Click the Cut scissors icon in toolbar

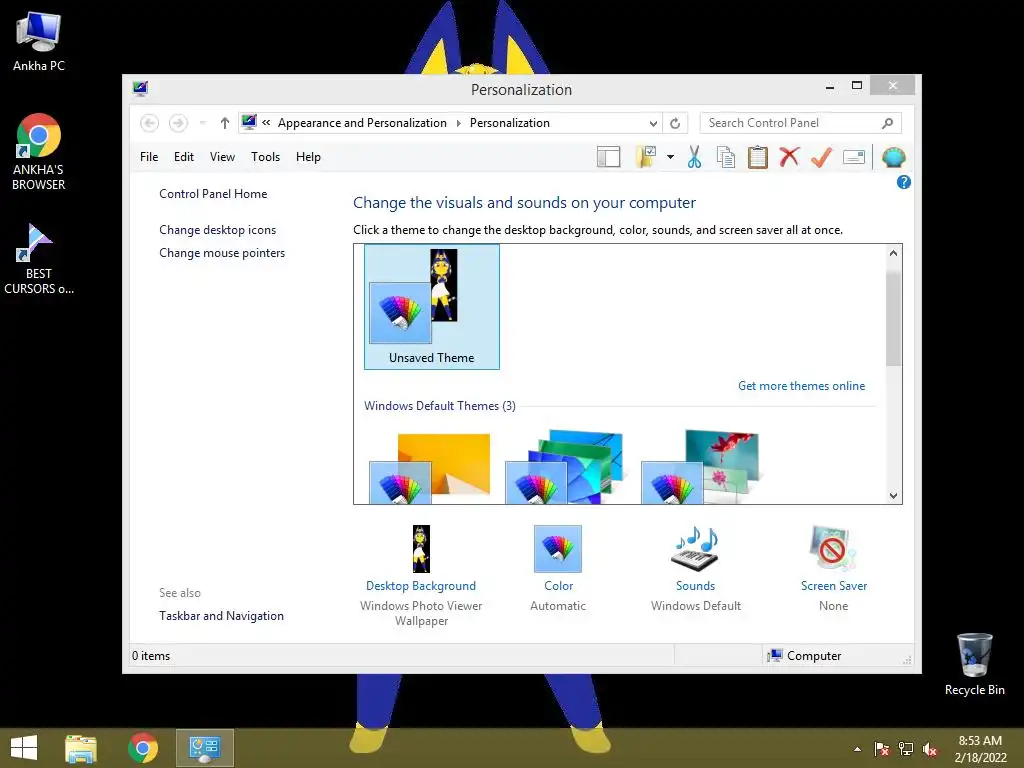click(694, 157)
